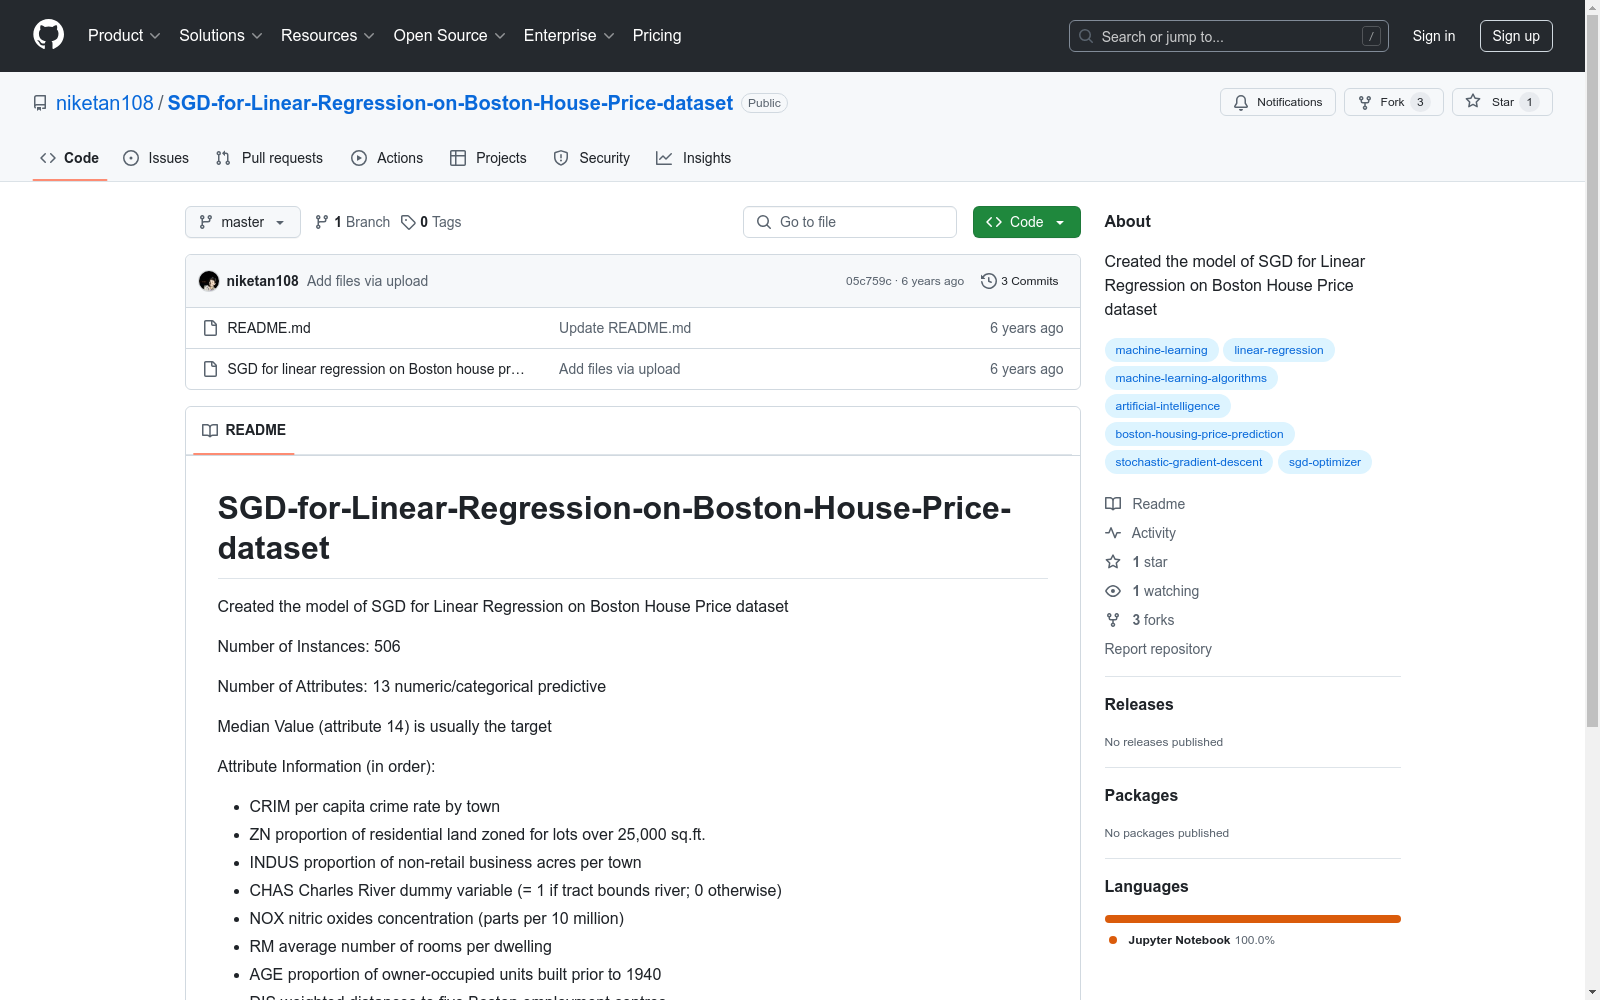The width and height of the screenshot is (1600, 1000).
Task: Click the boston-housing-price-prediction topic tag
Action: point(1199,434)
